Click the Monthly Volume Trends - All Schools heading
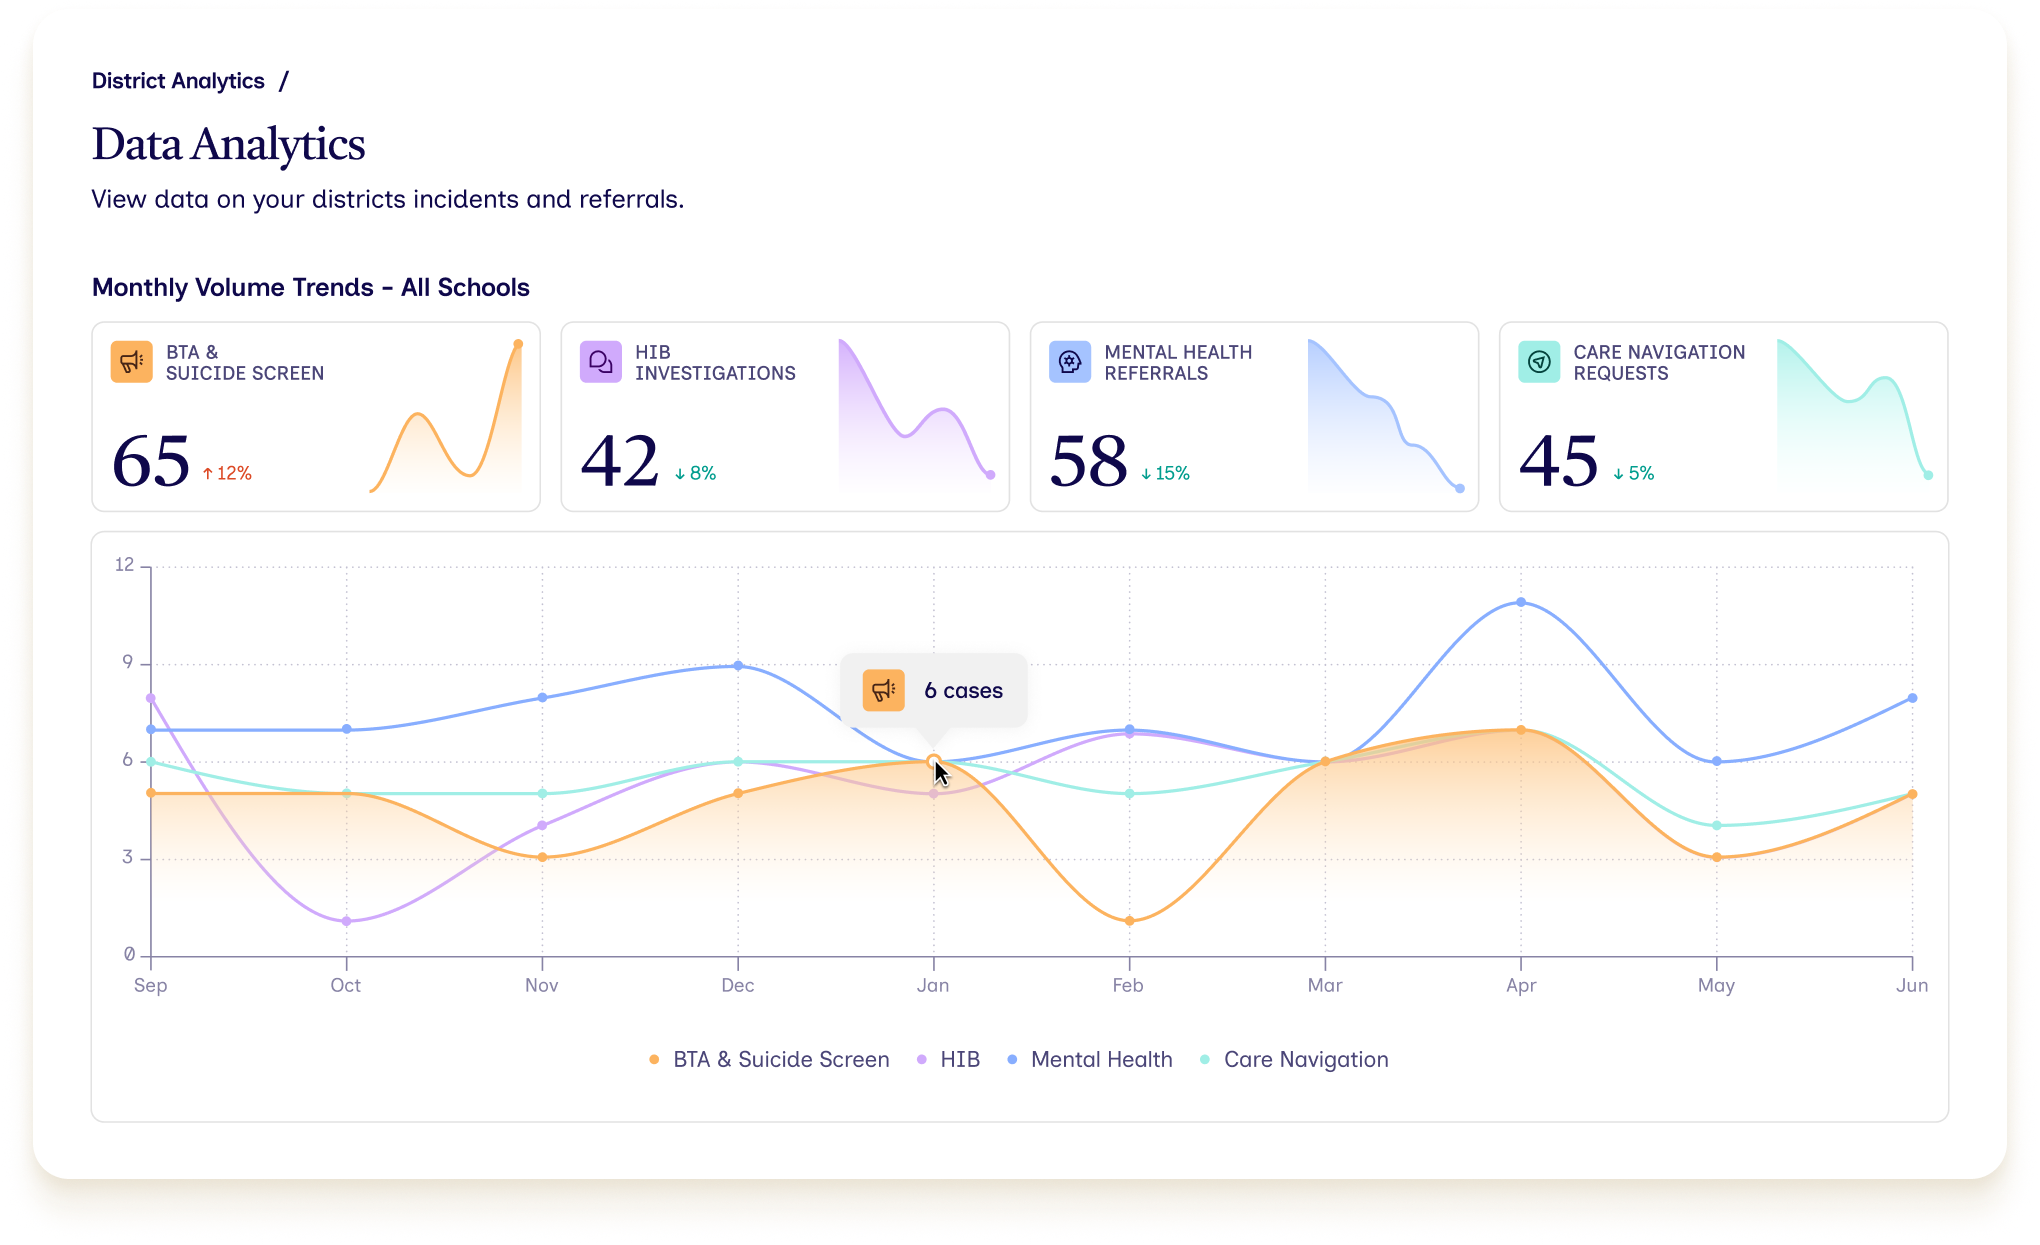This screenshot has height=1245, width=2040. click(310, 287)
